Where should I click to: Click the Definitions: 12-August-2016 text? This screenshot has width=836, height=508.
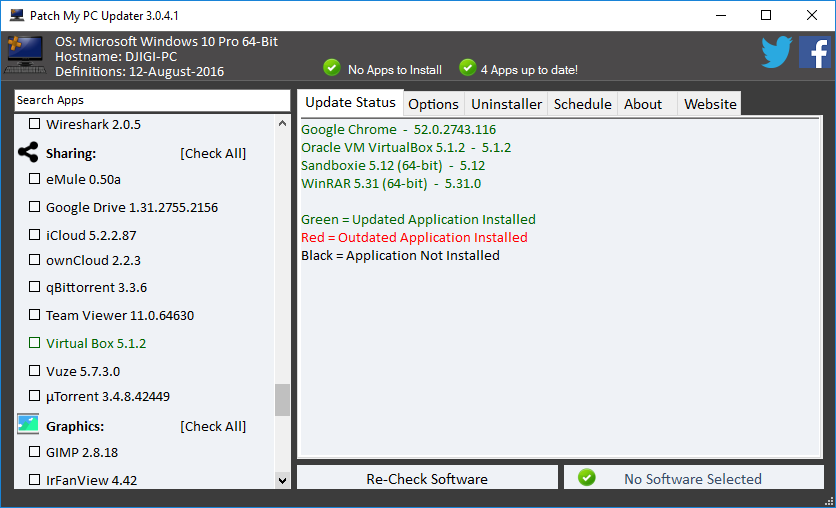139,71
